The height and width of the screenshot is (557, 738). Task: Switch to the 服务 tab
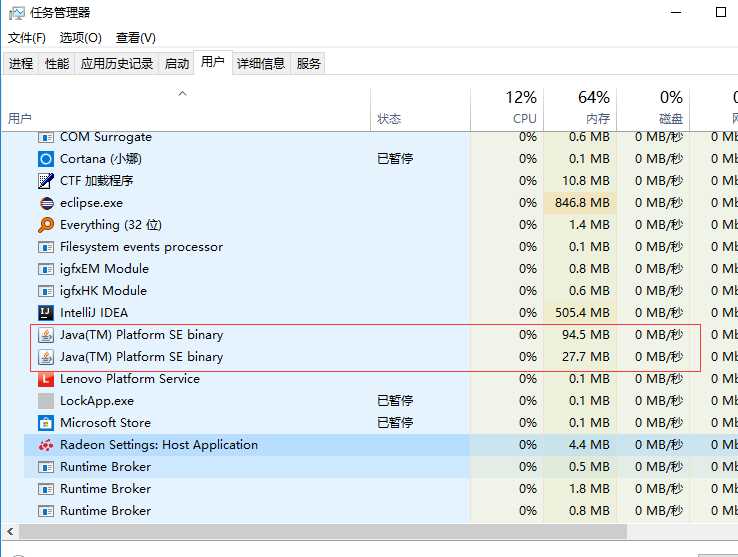(x=308, y=64)
